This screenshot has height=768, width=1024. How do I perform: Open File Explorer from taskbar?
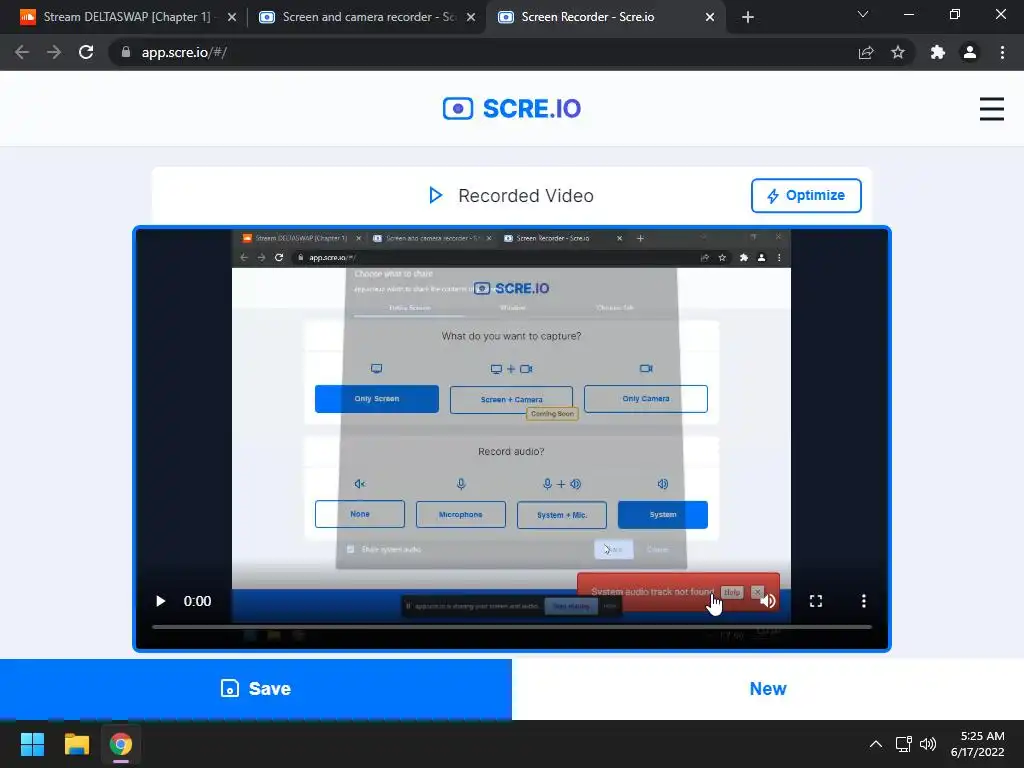point(76,744)
